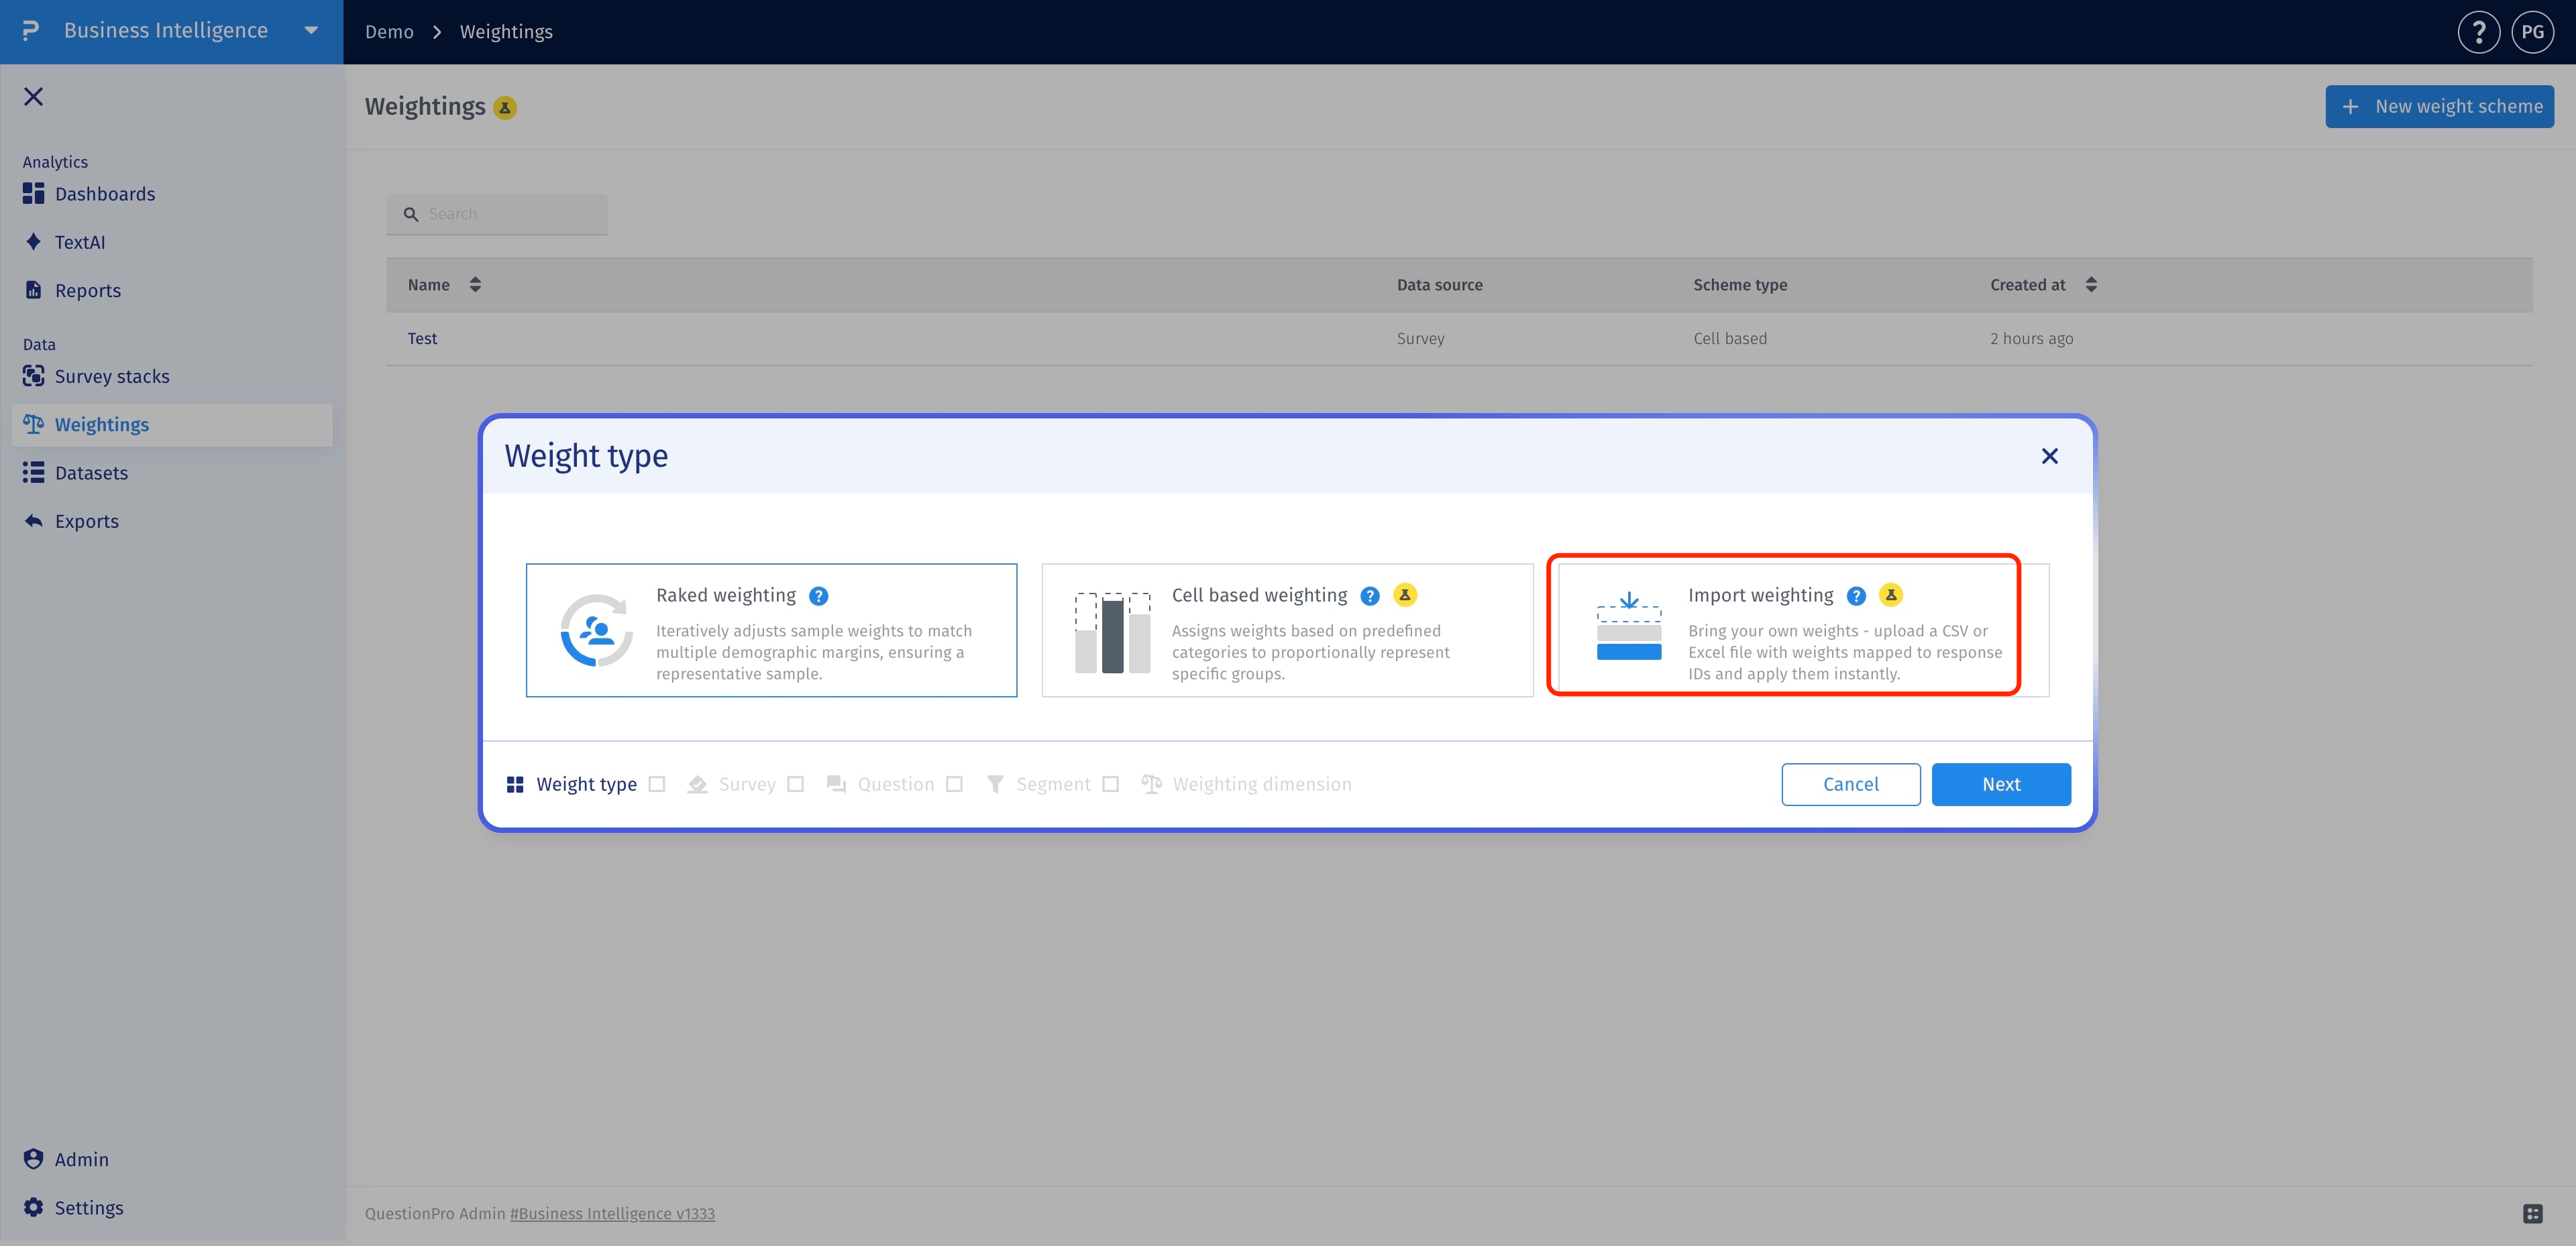Screen dimensions: 2576x1246
Task: Open the Business Intelligence v1333 footer link
Action: tap(612, 1213)
